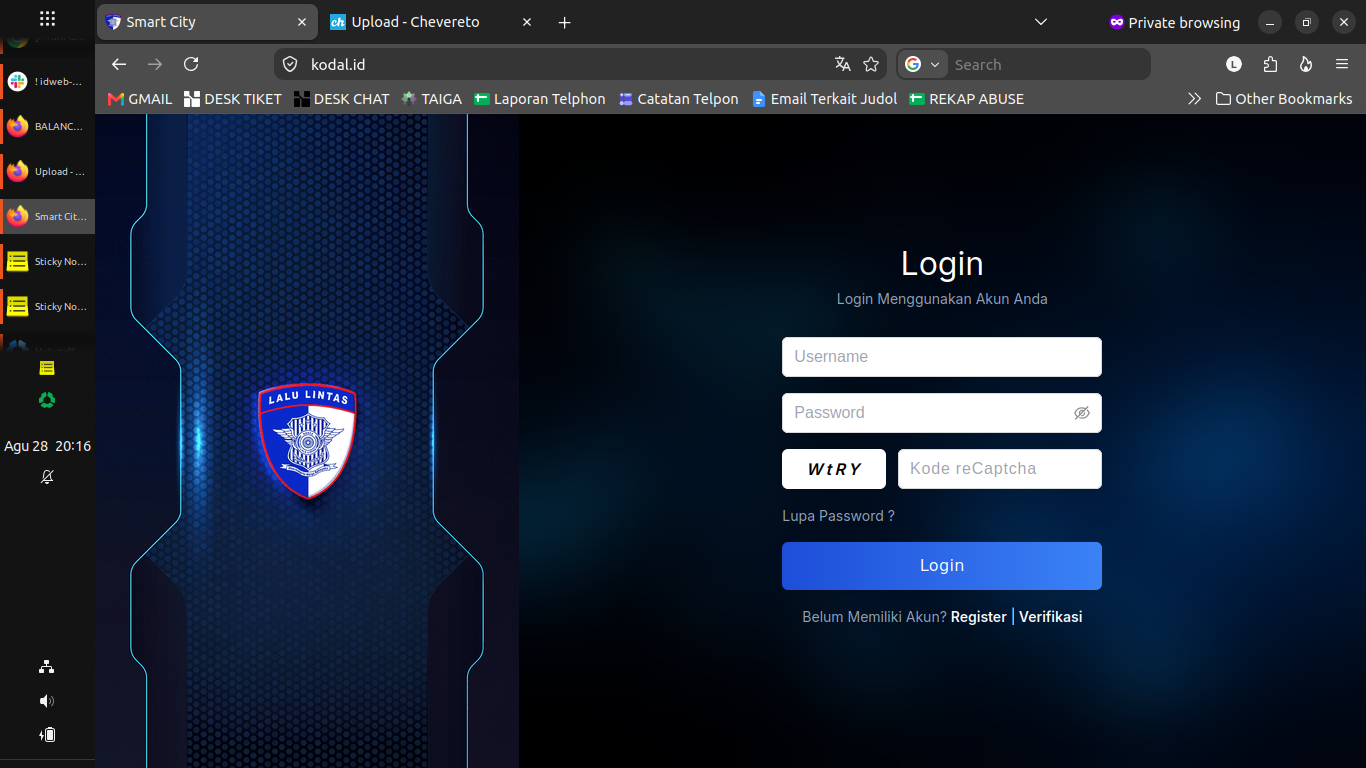
Task: Focus the Kode reCaptcha input field
Action: pos(1000,469)
